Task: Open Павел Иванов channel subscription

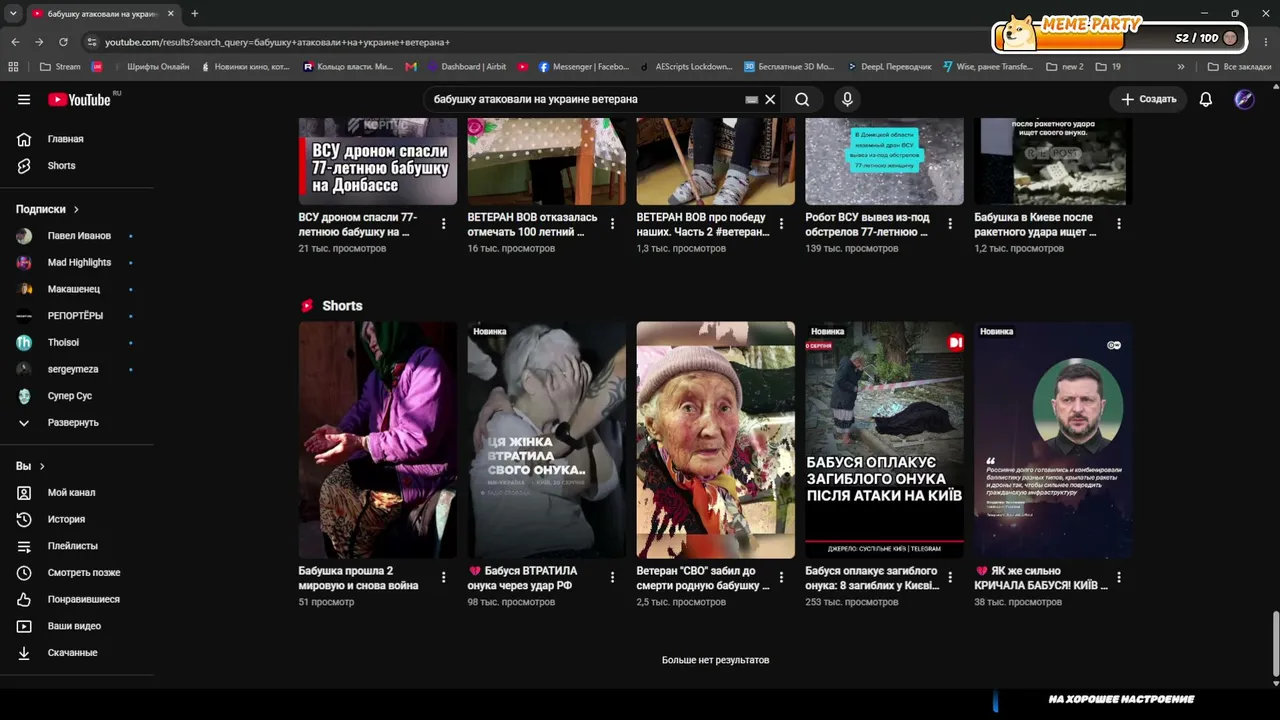Action: pos(77,236)
